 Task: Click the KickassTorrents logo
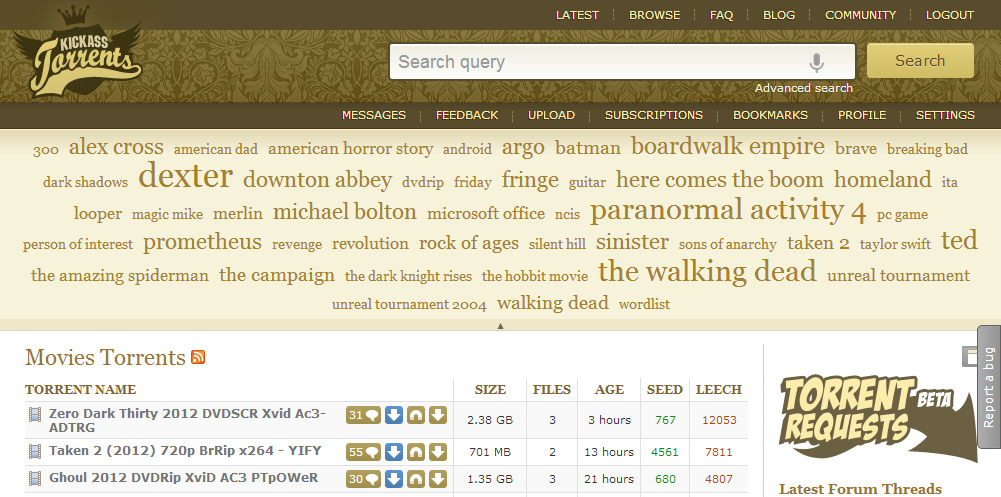[78, 51]
